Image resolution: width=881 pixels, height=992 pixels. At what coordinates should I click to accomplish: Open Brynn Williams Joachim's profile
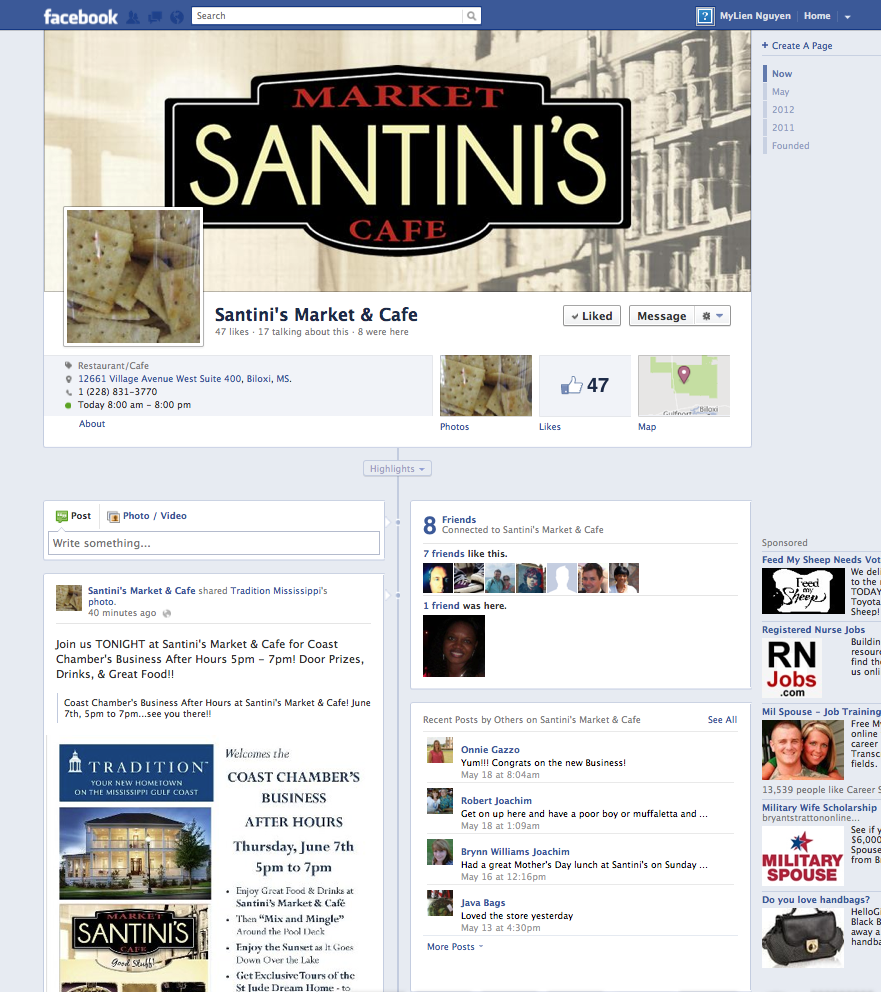point(515,852)
